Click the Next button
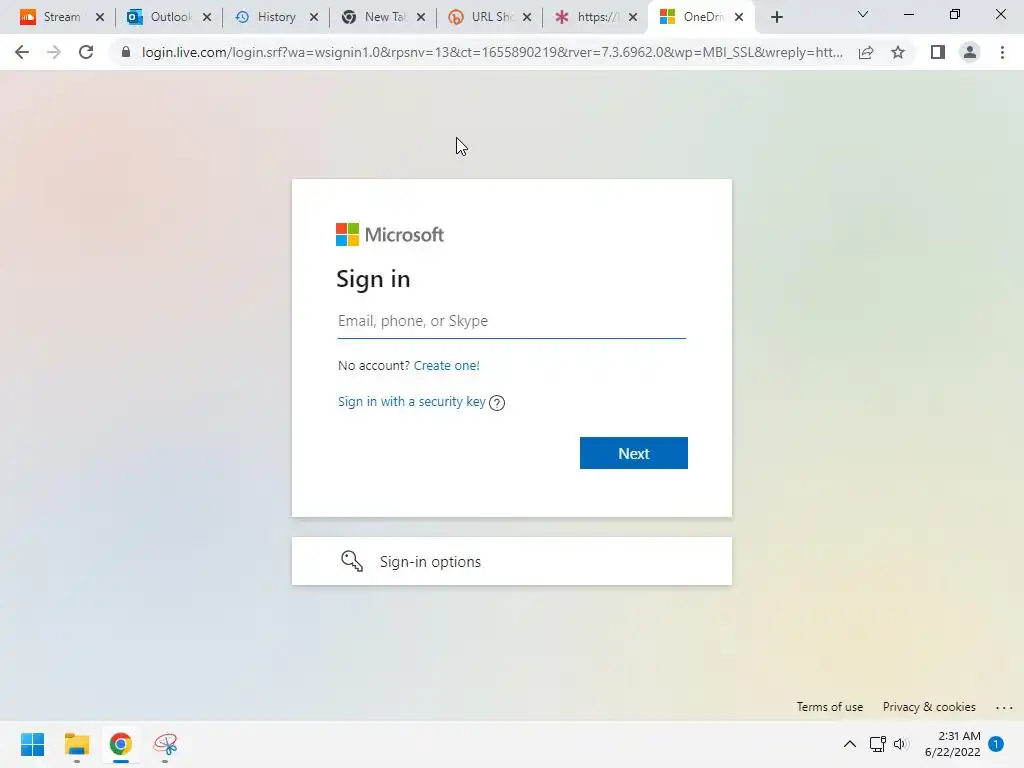This screenshot has width=1024, height=768. [x=633, y=453]
